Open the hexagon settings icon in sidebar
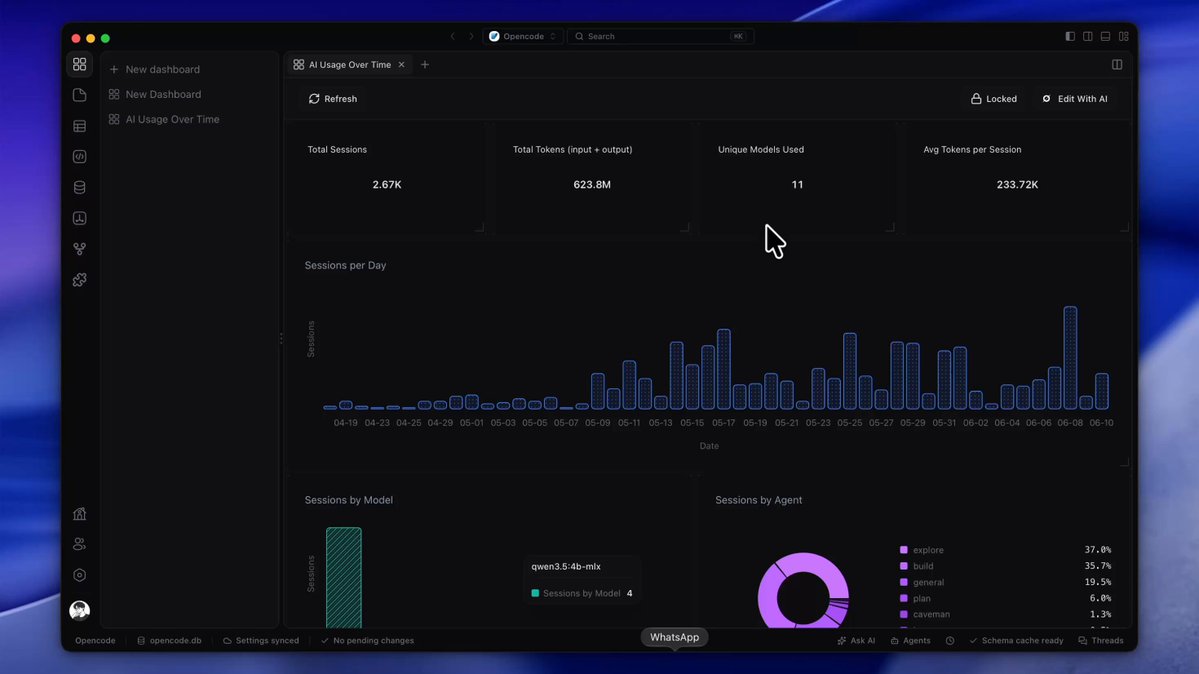This screenshot has height=674, width=1199. 80,575
